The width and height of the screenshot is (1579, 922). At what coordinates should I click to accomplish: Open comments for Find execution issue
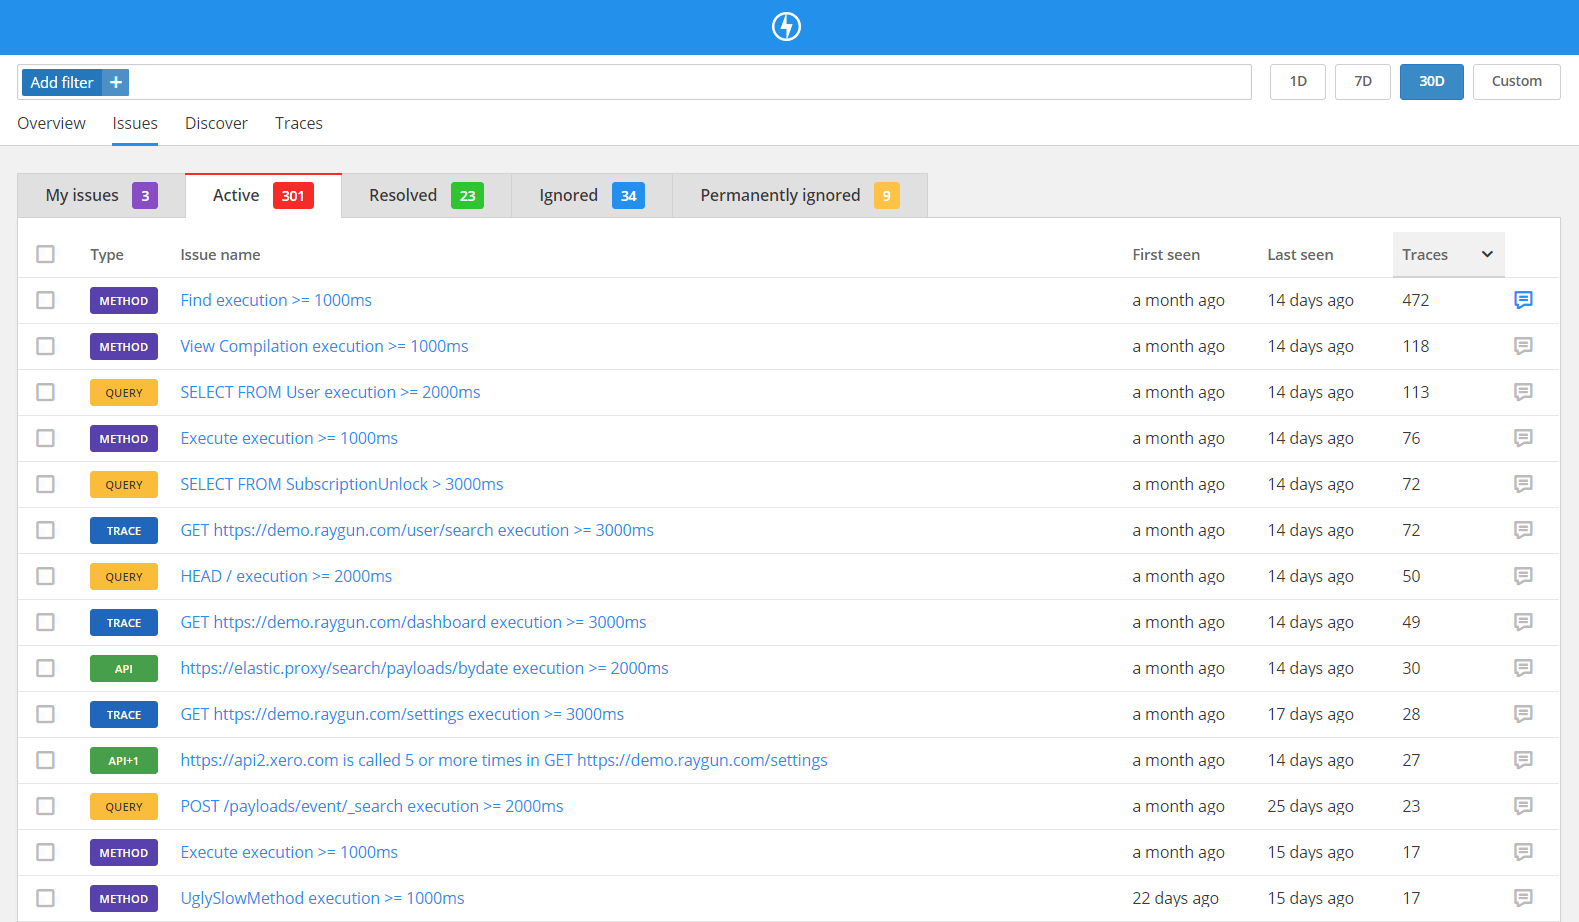coord(1523,300)
